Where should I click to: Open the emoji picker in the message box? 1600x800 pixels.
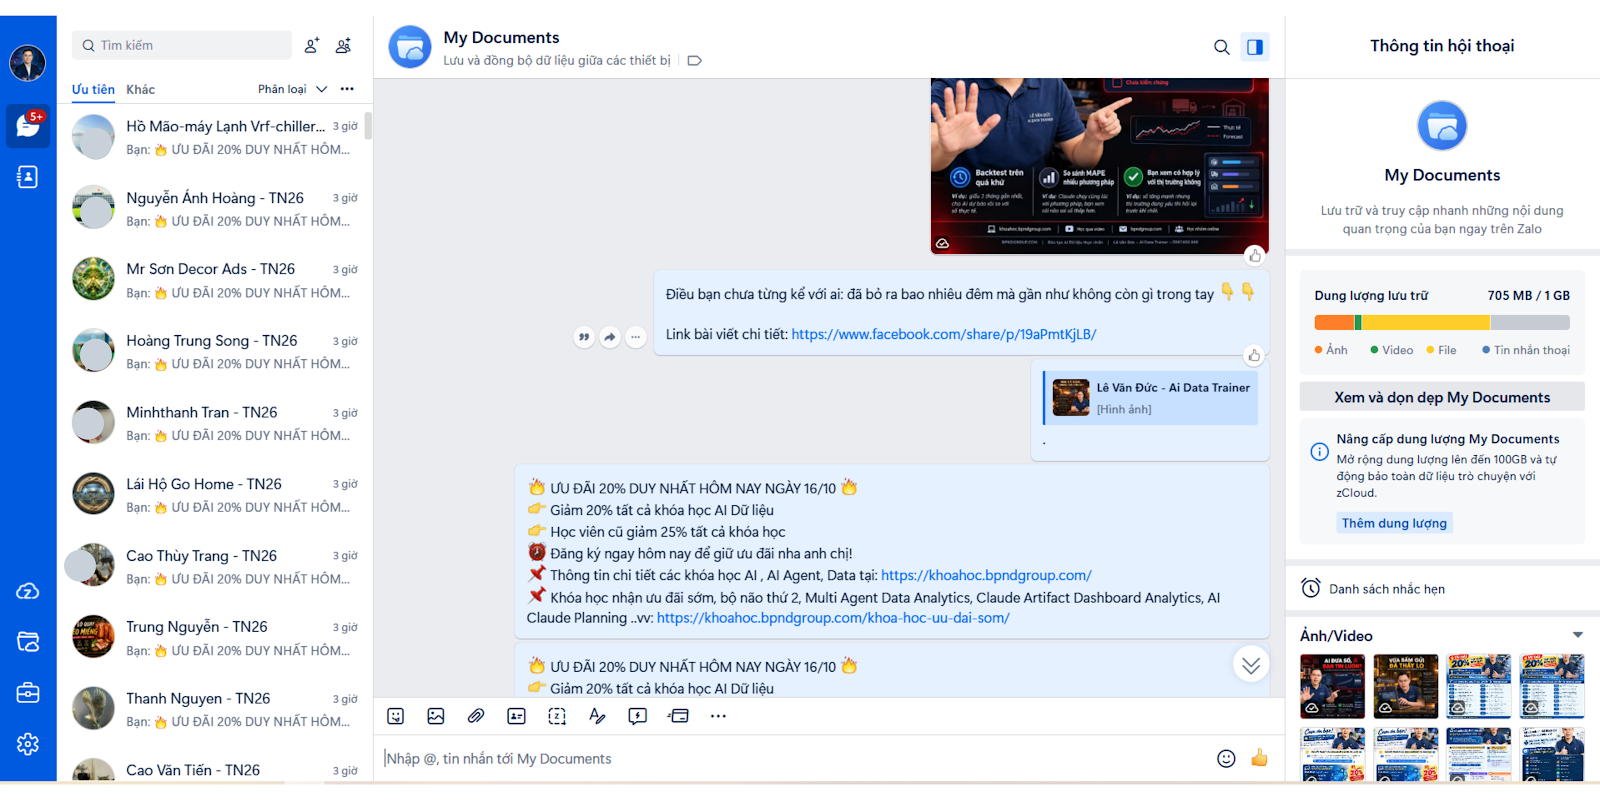pos(1226,759)
